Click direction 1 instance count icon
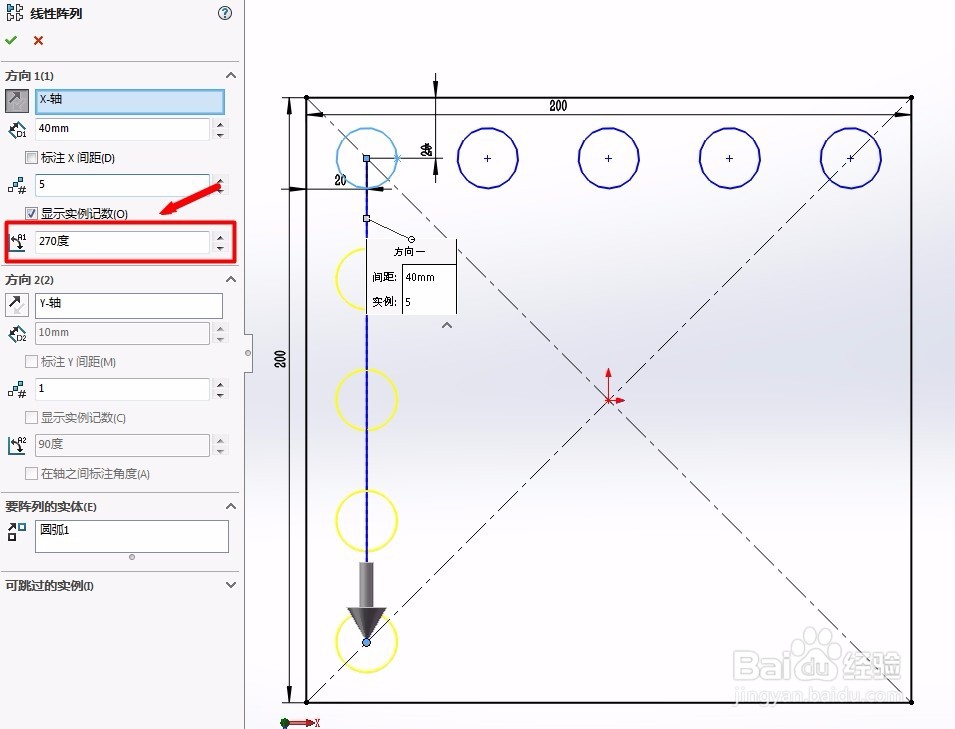The height and width of the screenshot is (729, 955). 17,185
